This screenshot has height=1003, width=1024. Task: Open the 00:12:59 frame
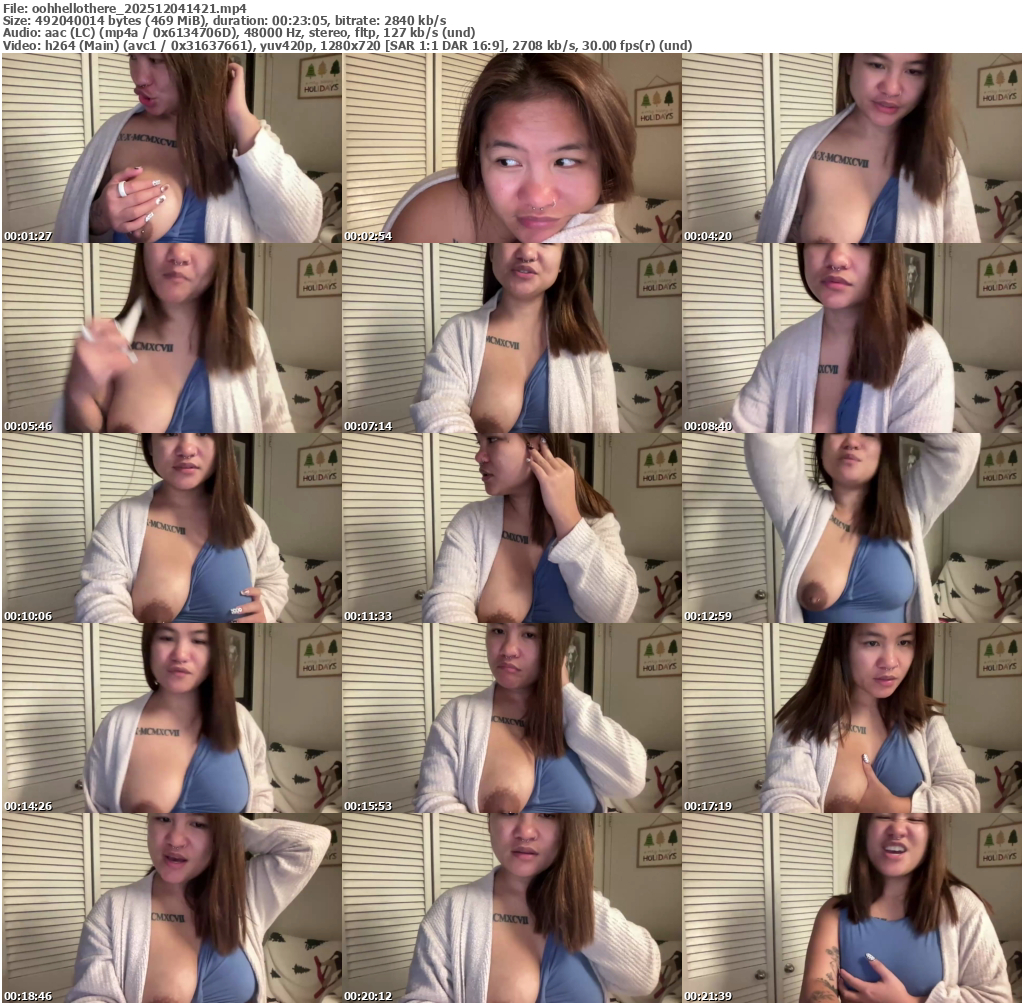click(851, 528)
